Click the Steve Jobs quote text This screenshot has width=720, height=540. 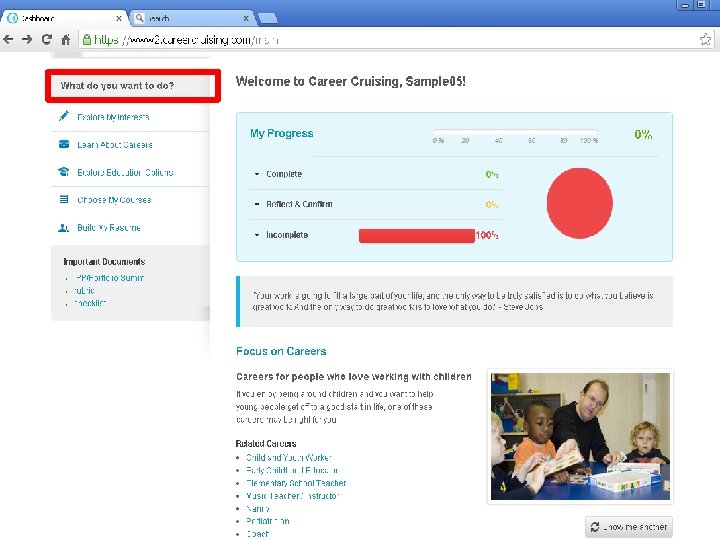tap(453, 301)
